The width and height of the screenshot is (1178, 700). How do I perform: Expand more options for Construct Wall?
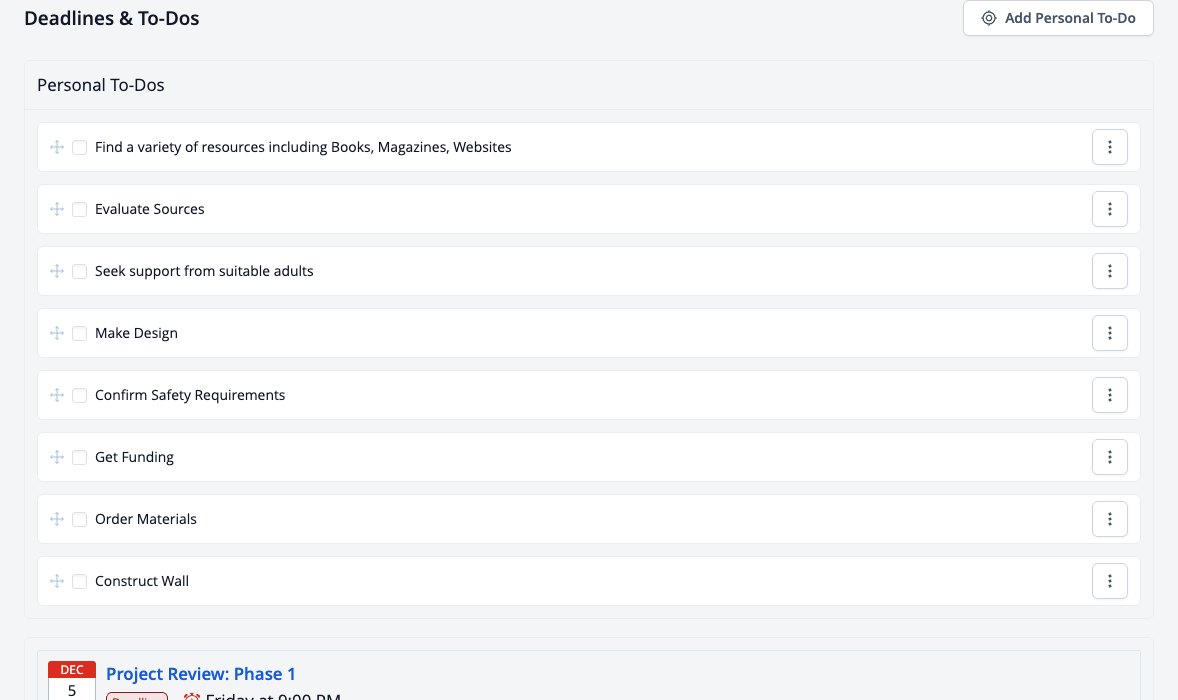1110,581
